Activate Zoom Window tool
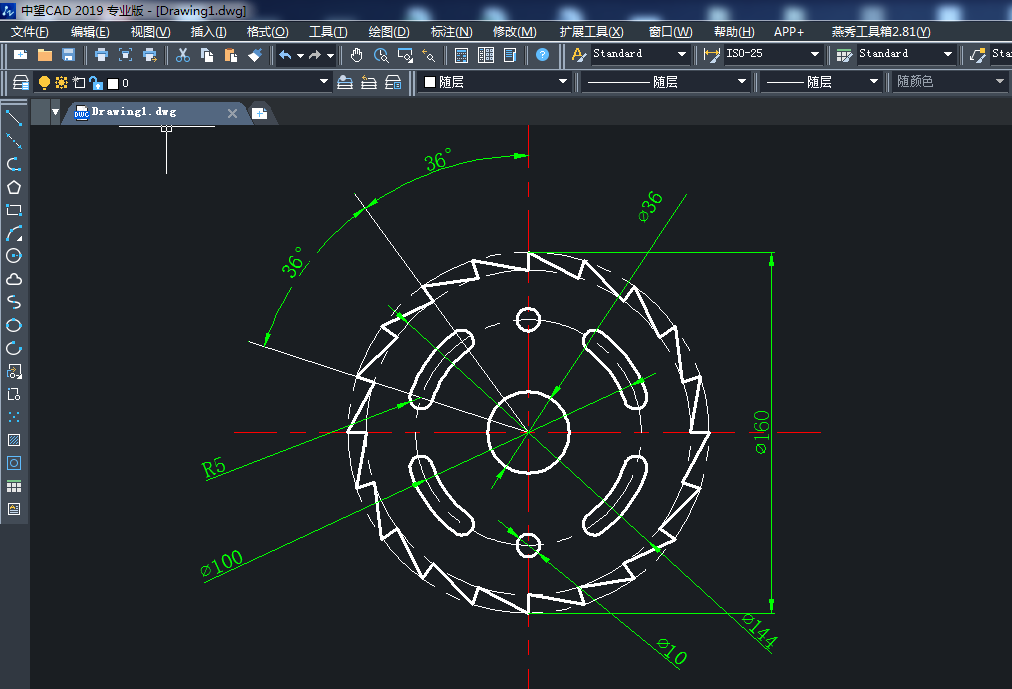1012x689 pixels. click(x=405, y=55)
